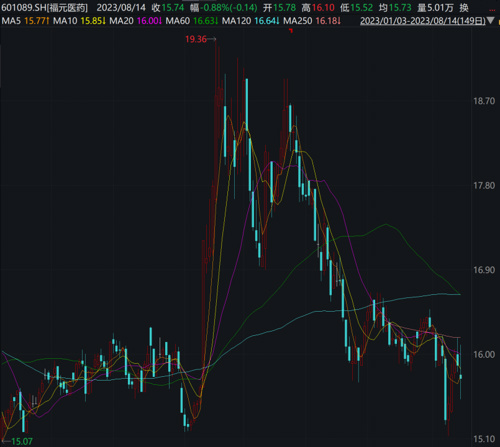Click the 16.00 price axis label
This screenshot has height=447, width=500.
pos(484,354)
